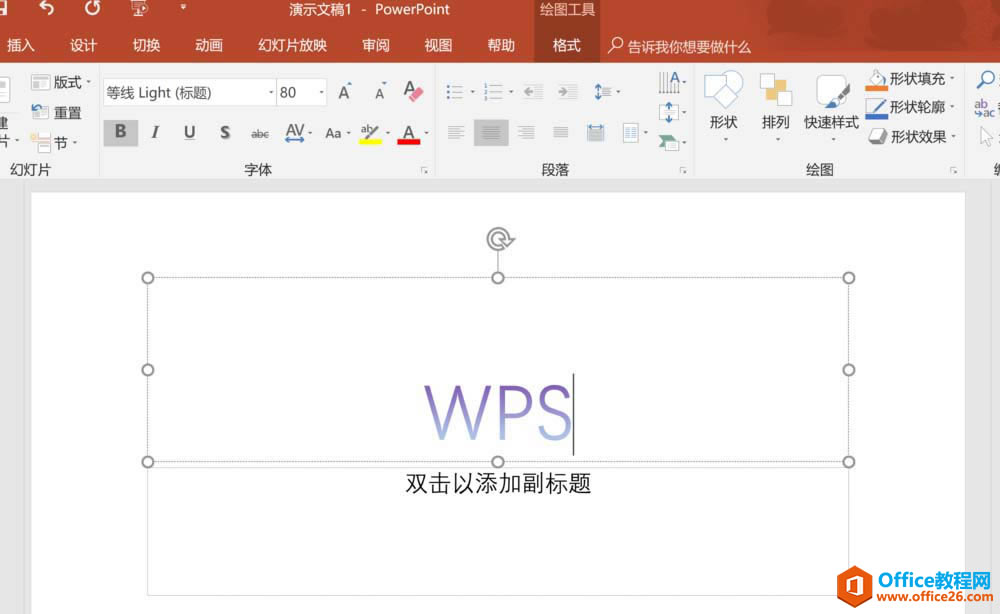Expand the font name dropdown arrow
This screenshot has width=1000, height=614.
[x=271, y=92]
